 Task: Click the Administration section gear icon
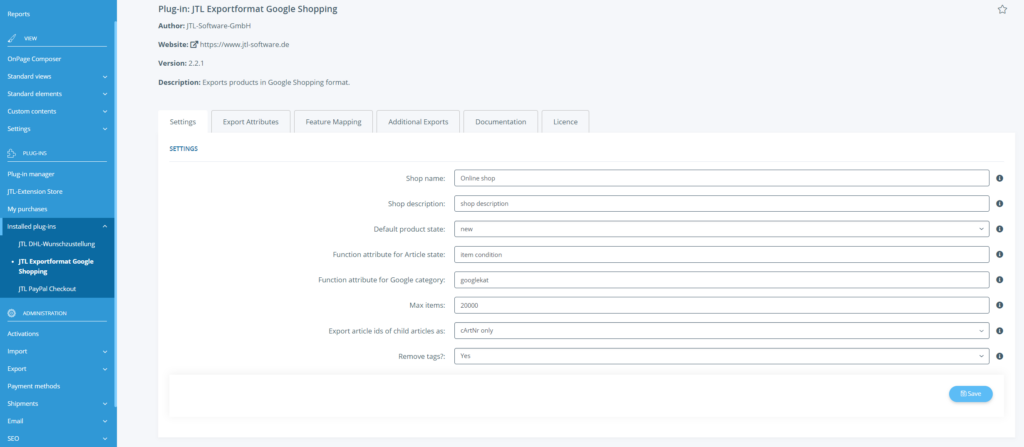click(11, 313)
